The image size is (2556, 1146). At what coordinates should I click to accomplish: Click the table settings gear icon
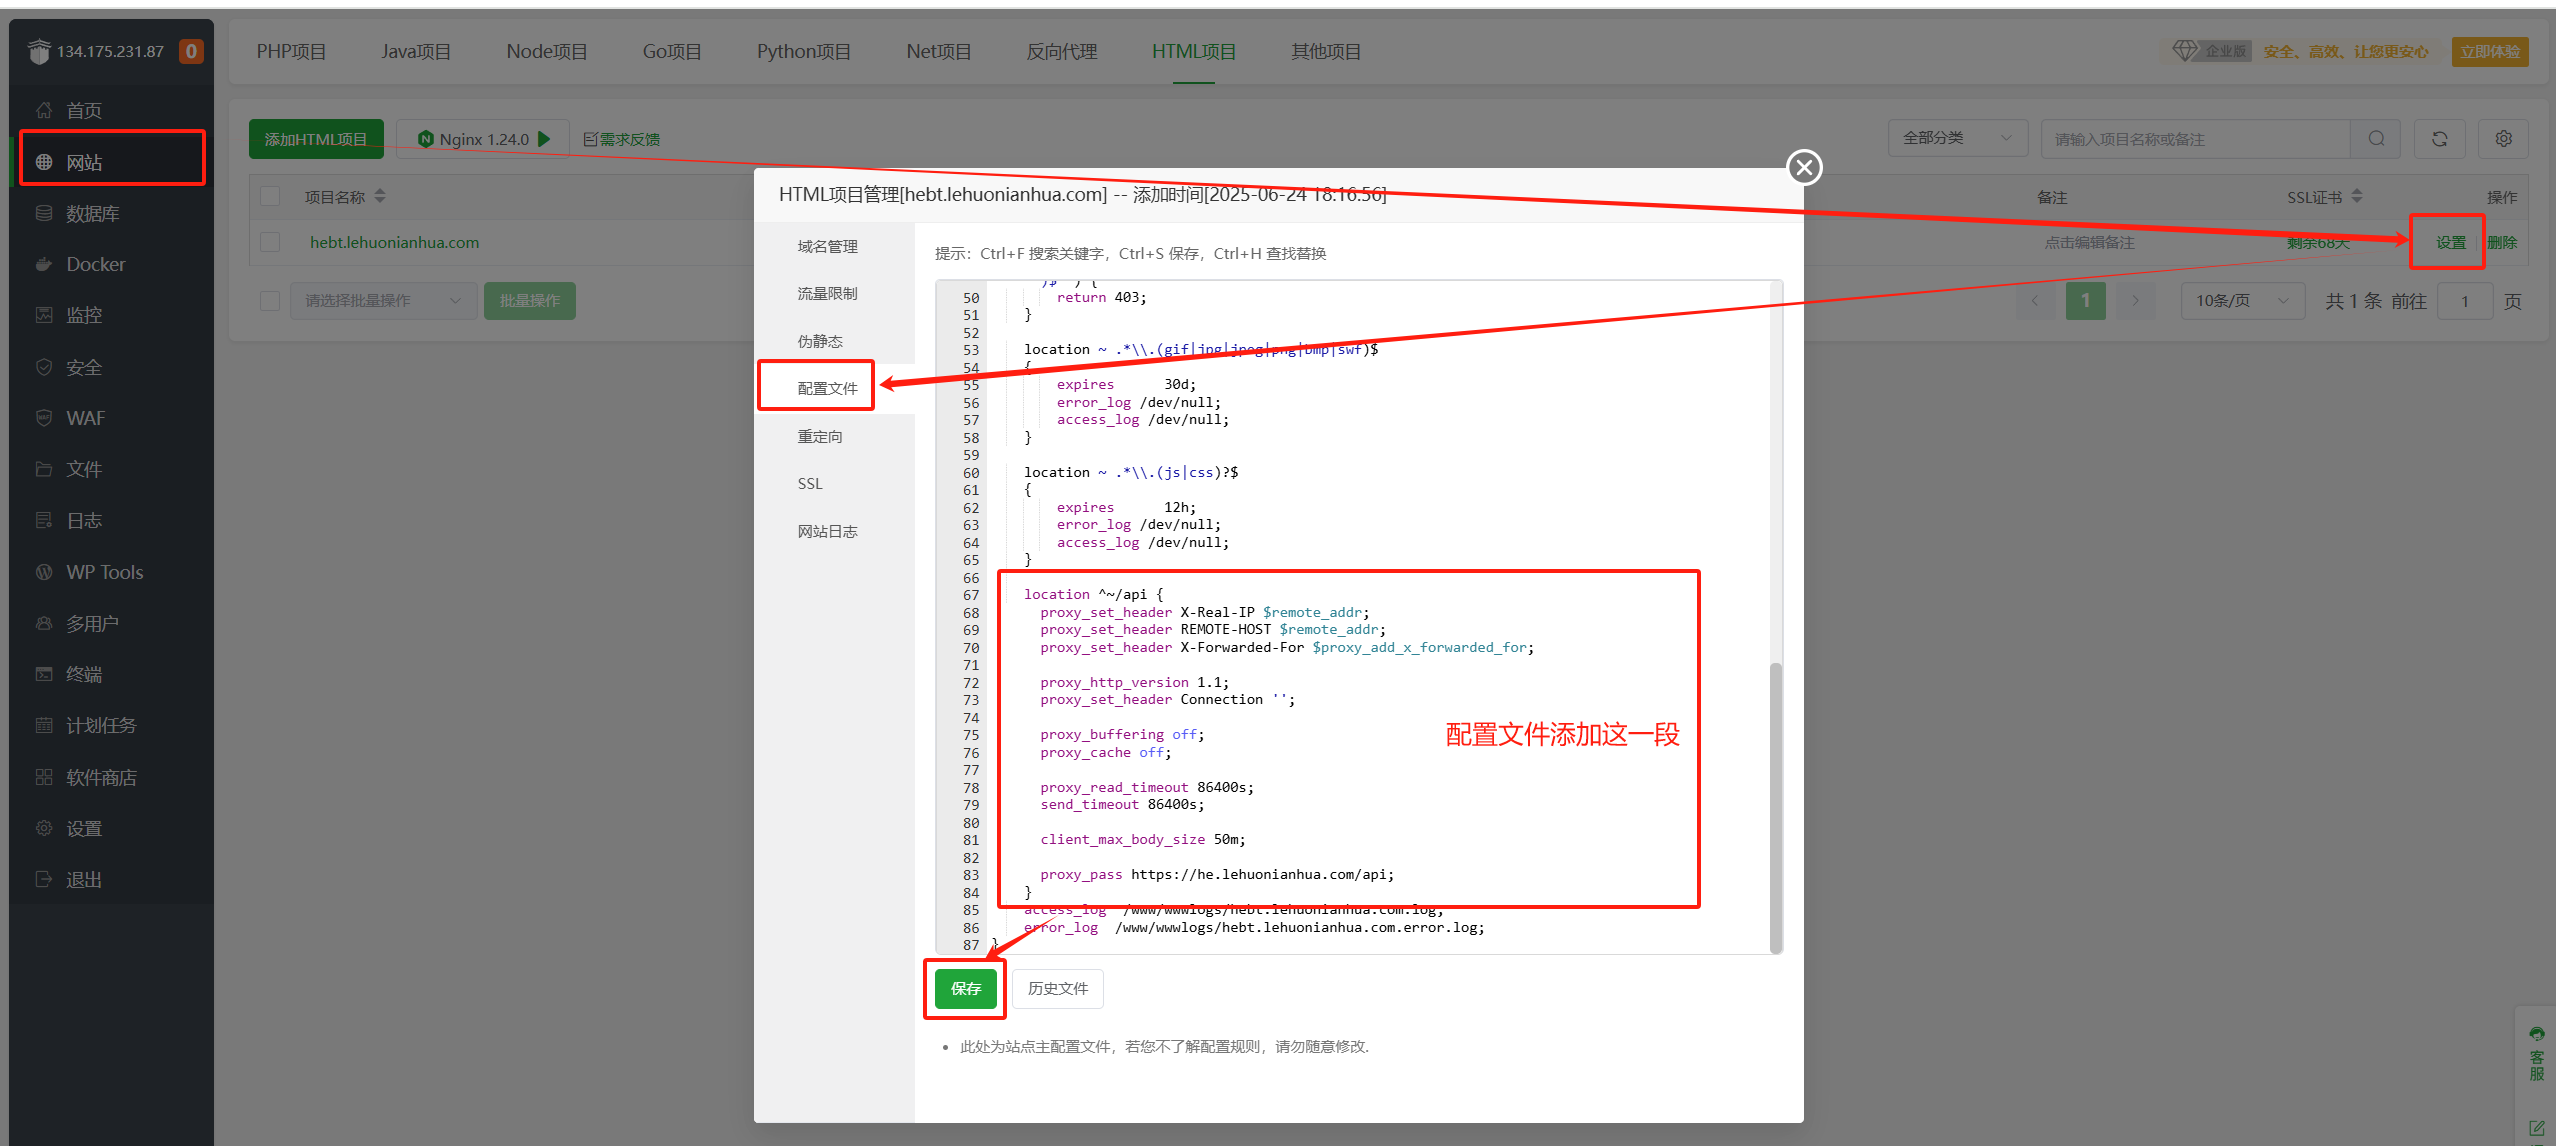pyautogui.click(x=2504, y=139)
